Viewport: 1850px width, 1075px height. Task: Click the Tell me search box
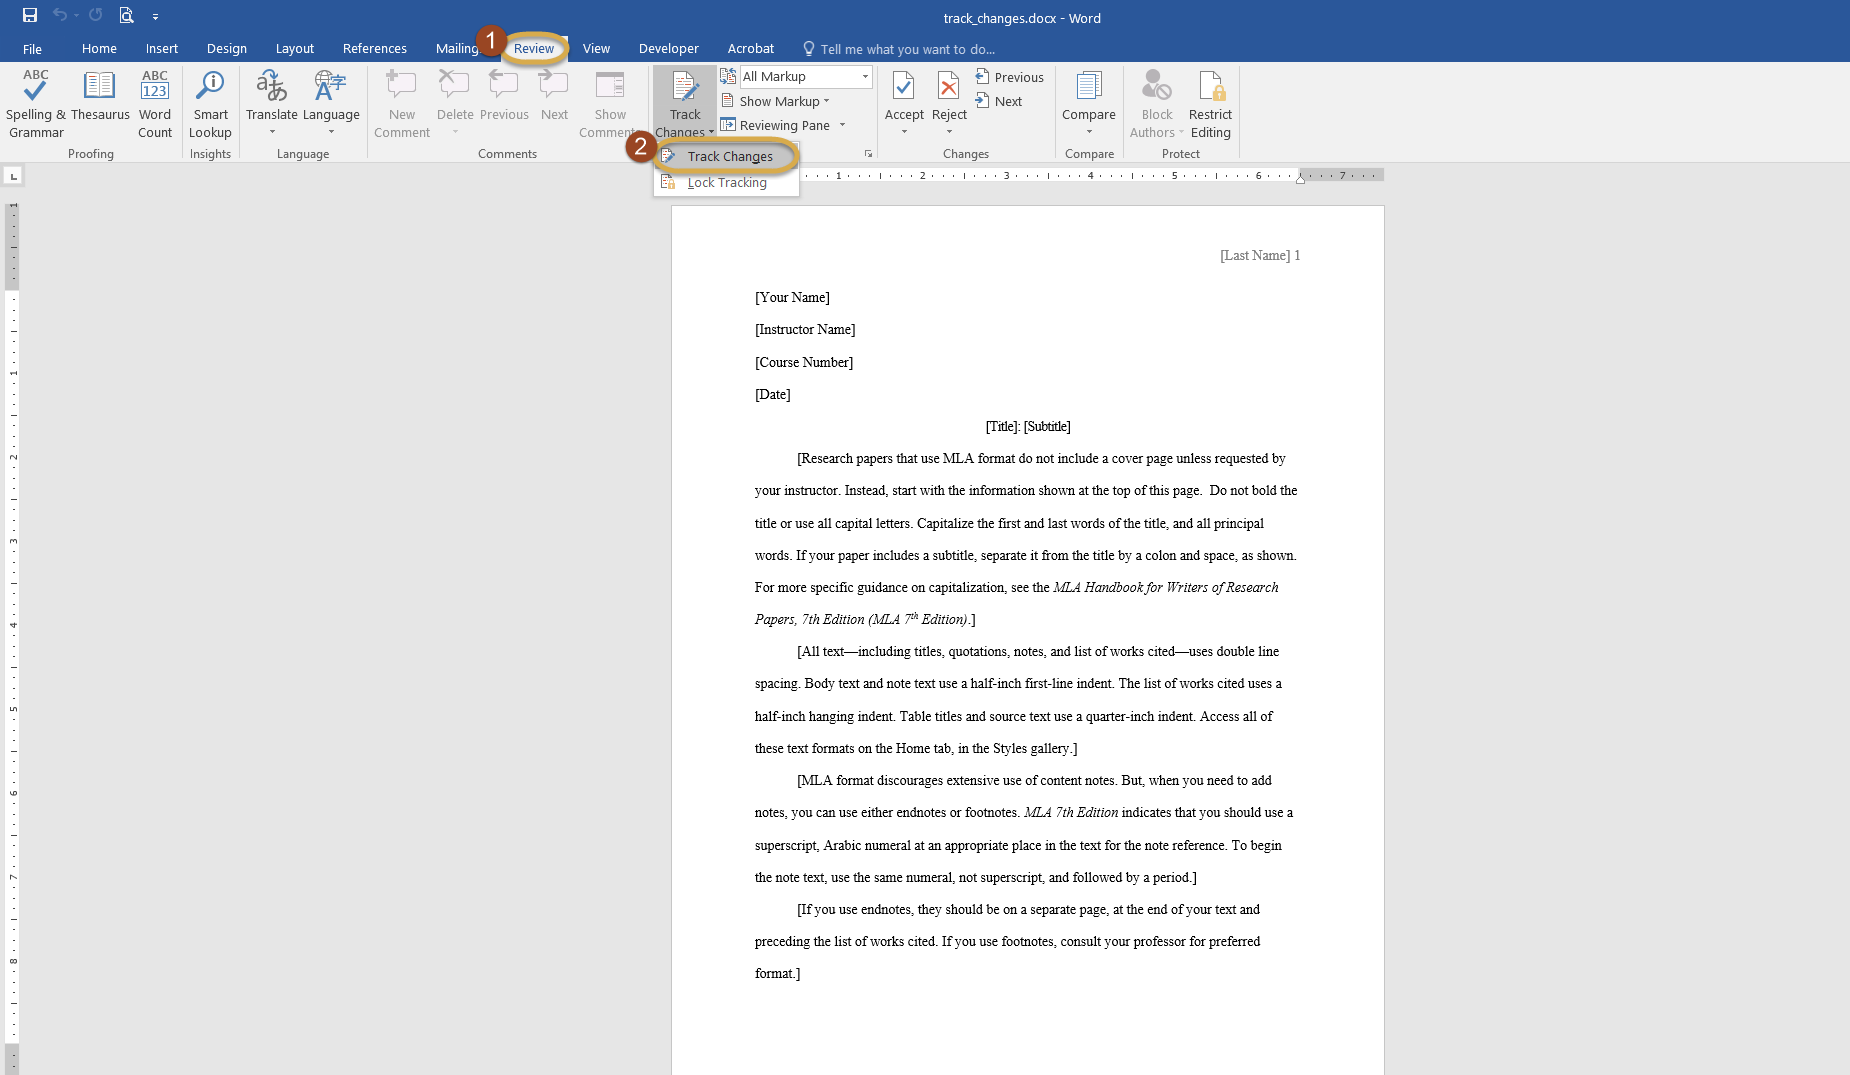(907, 49)
